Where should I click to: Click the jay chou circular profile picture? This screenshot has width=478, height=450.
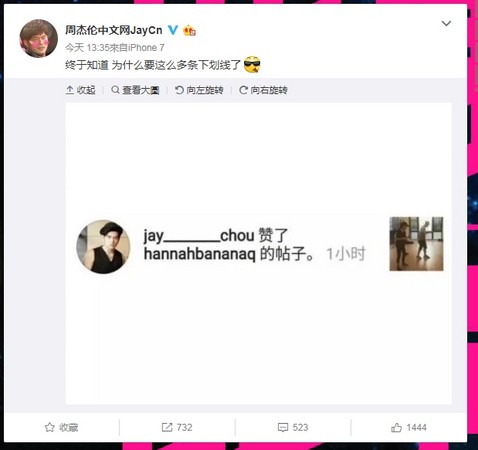click(x=103, y=247)
